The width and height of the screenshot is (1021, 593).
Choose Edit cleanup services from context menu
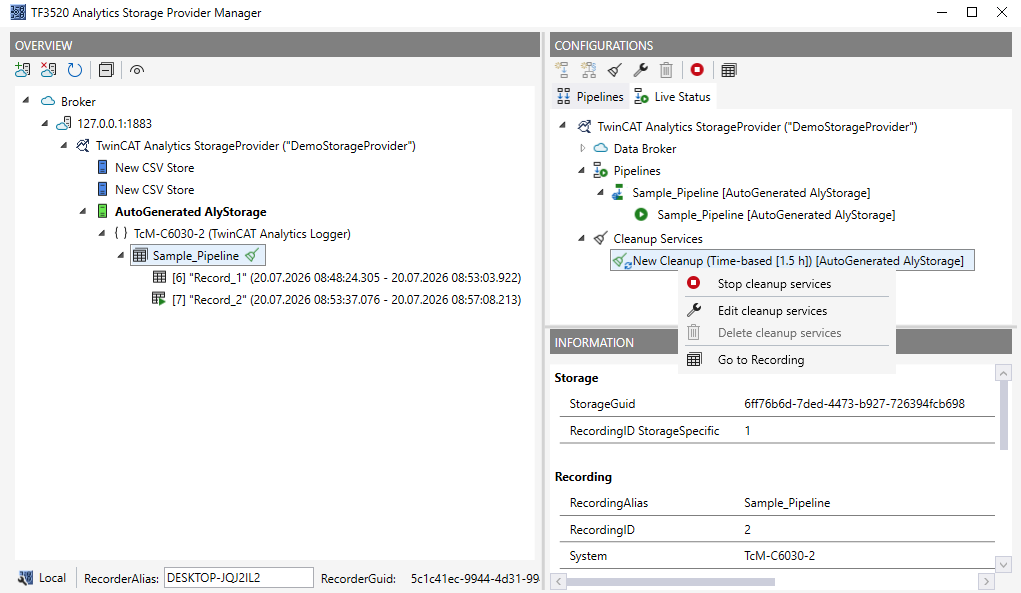point(772,310)
